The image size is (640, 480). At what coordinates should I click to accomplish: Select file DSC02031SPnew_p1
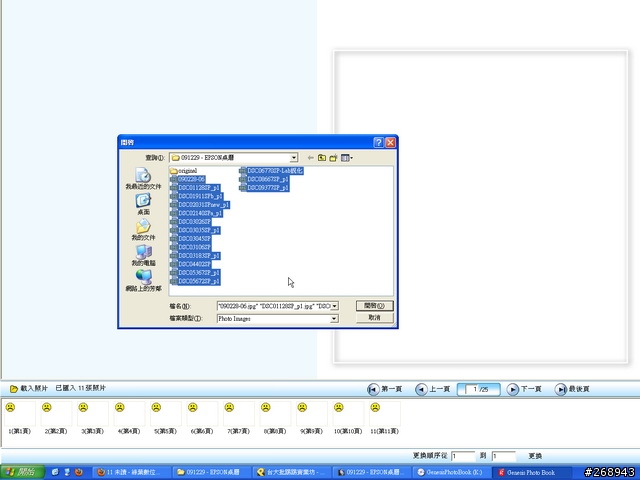(200, 204)
